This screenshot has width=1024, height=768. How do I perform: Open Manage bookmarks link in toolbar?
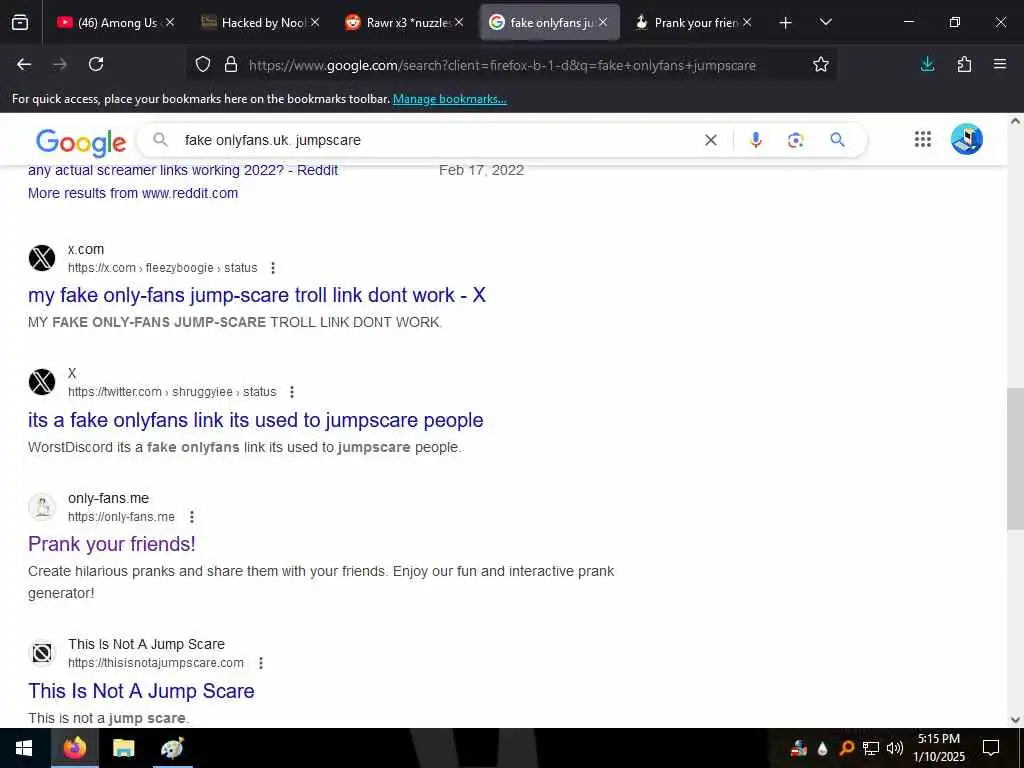pos(449,99)
